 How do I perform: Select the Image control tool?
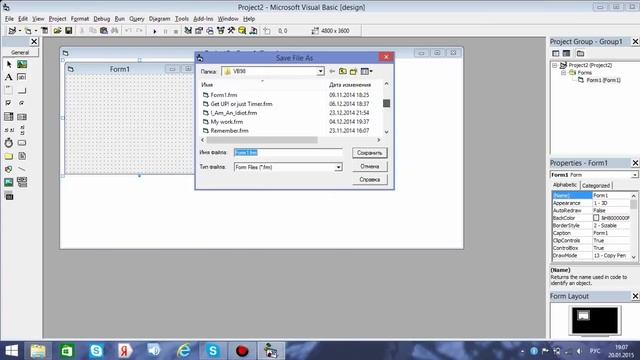click(x=9, y=182)
